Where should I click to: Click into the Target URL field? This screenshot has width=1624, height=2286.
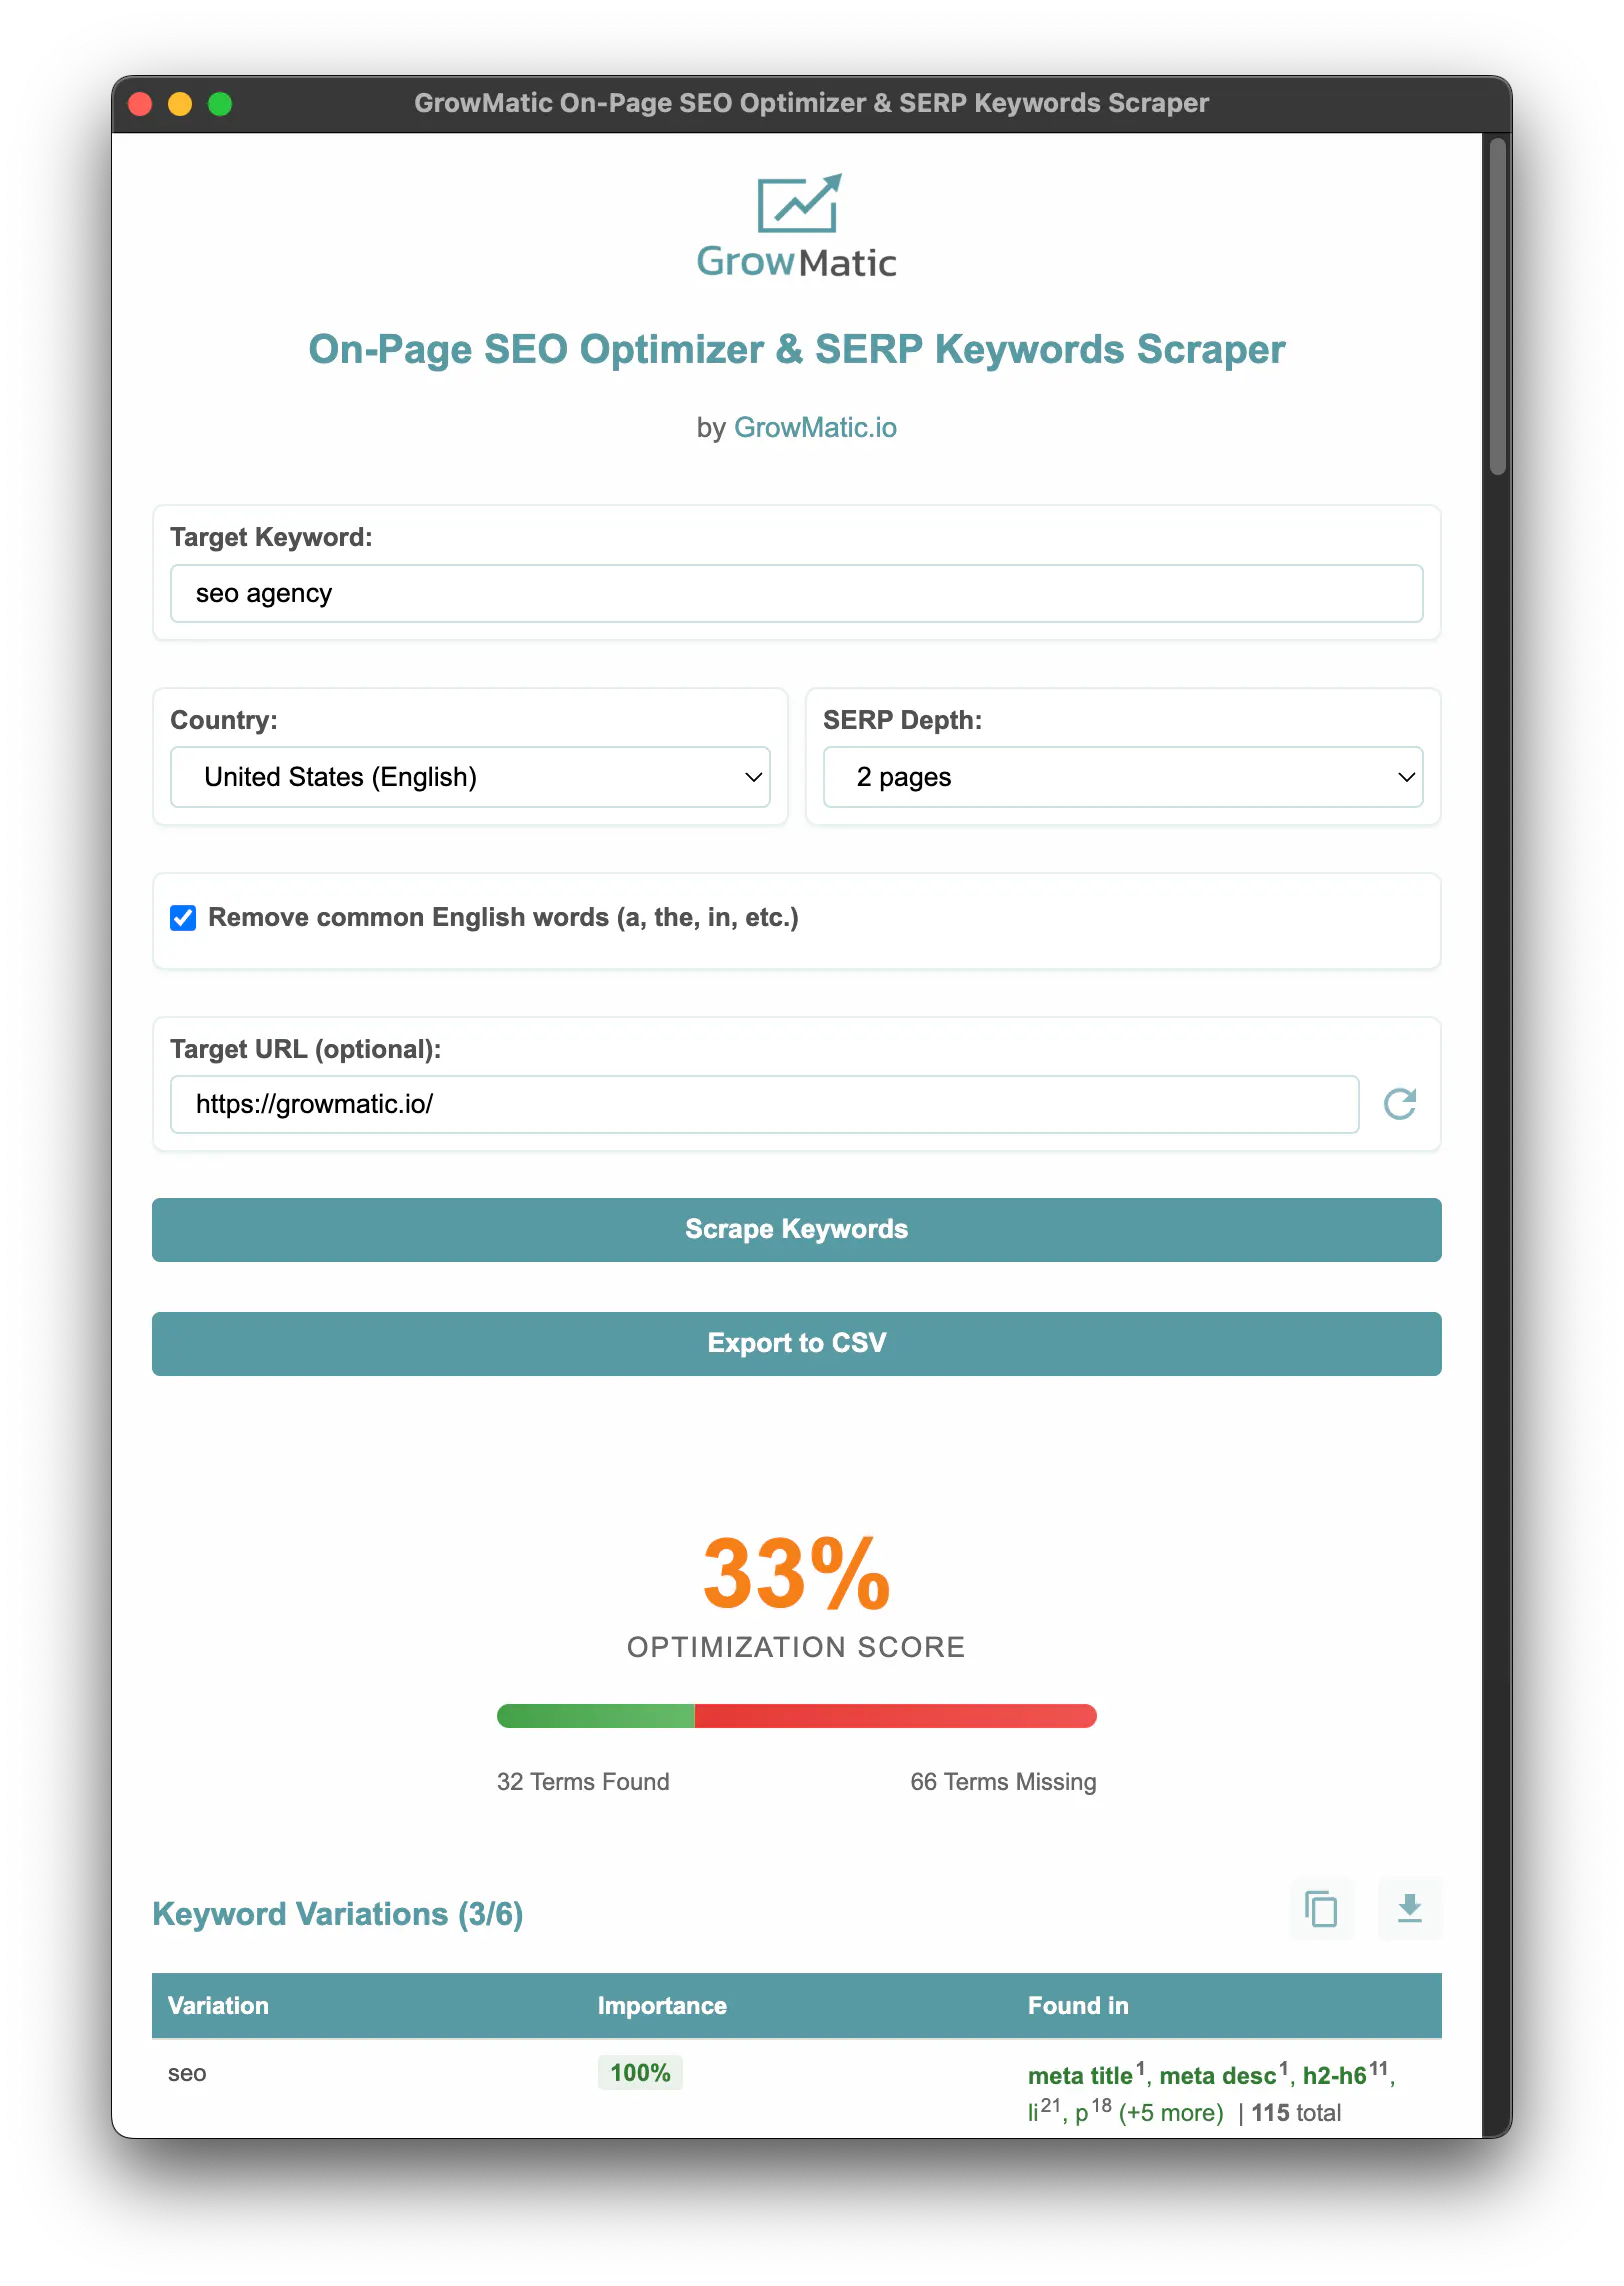764,1105
